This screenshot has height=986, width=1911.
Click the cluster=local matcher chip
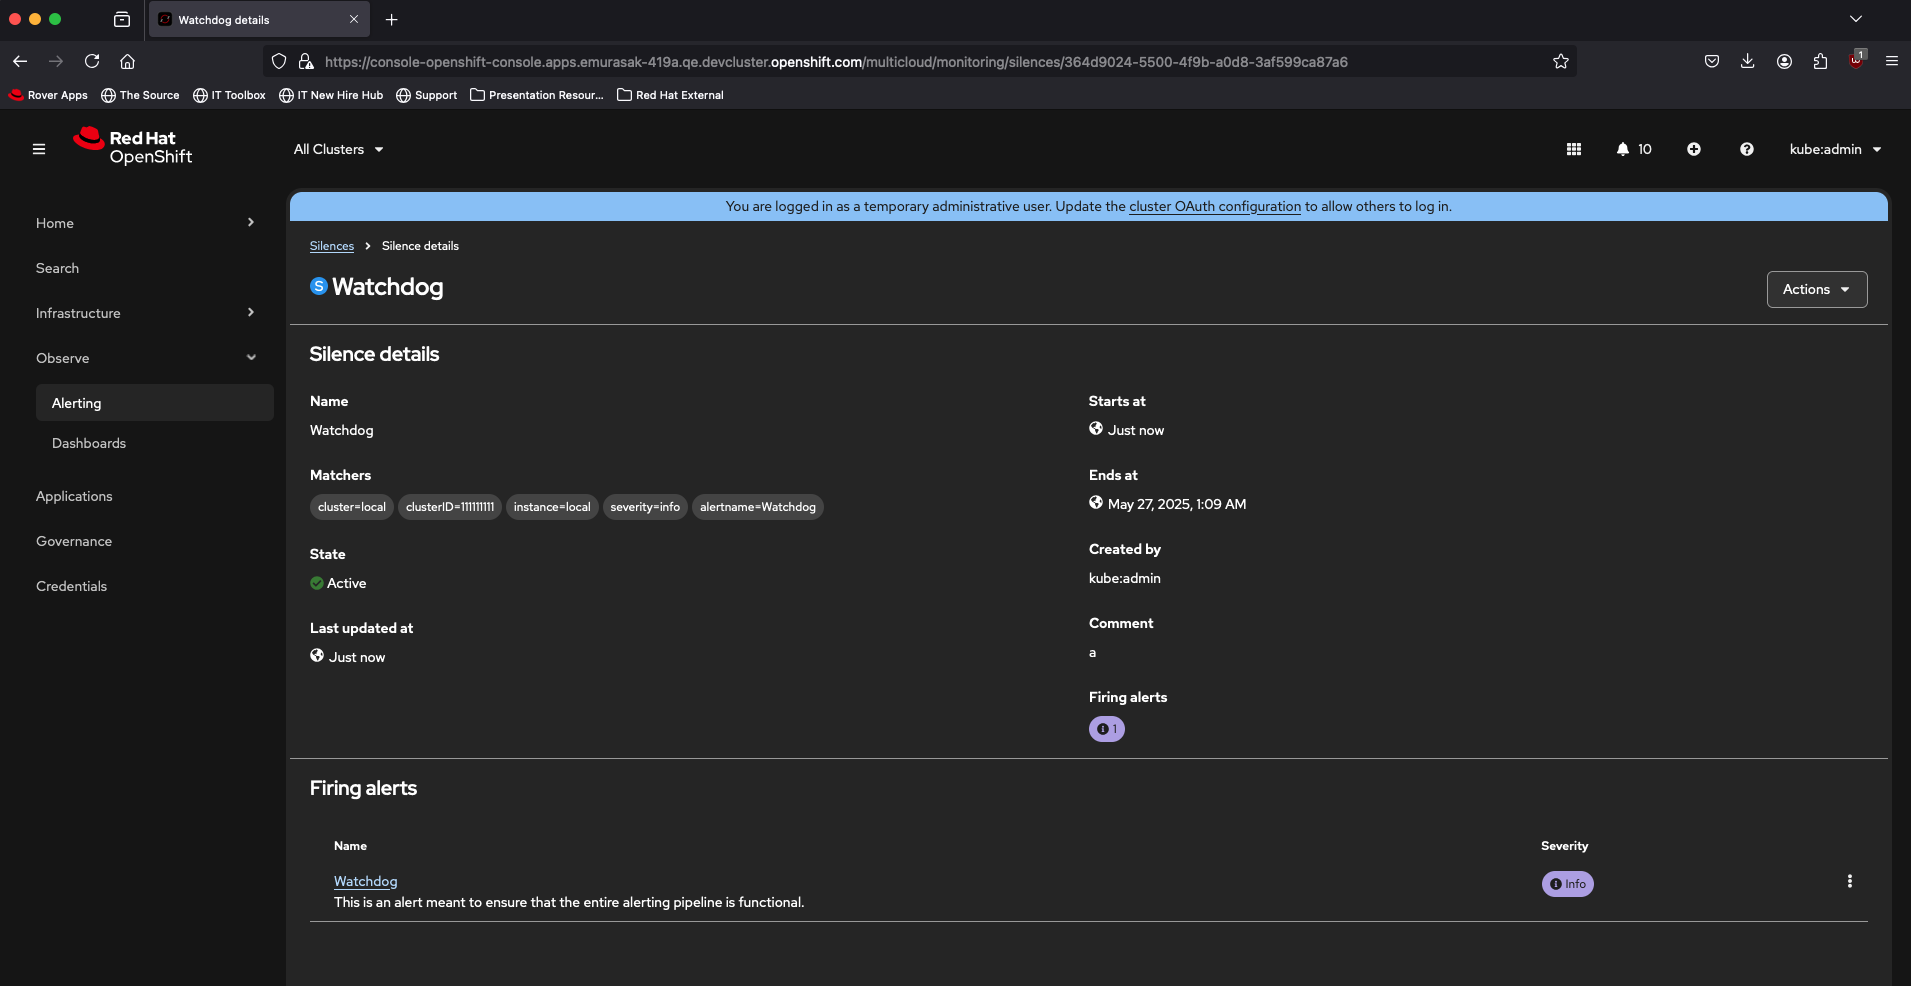352,507
